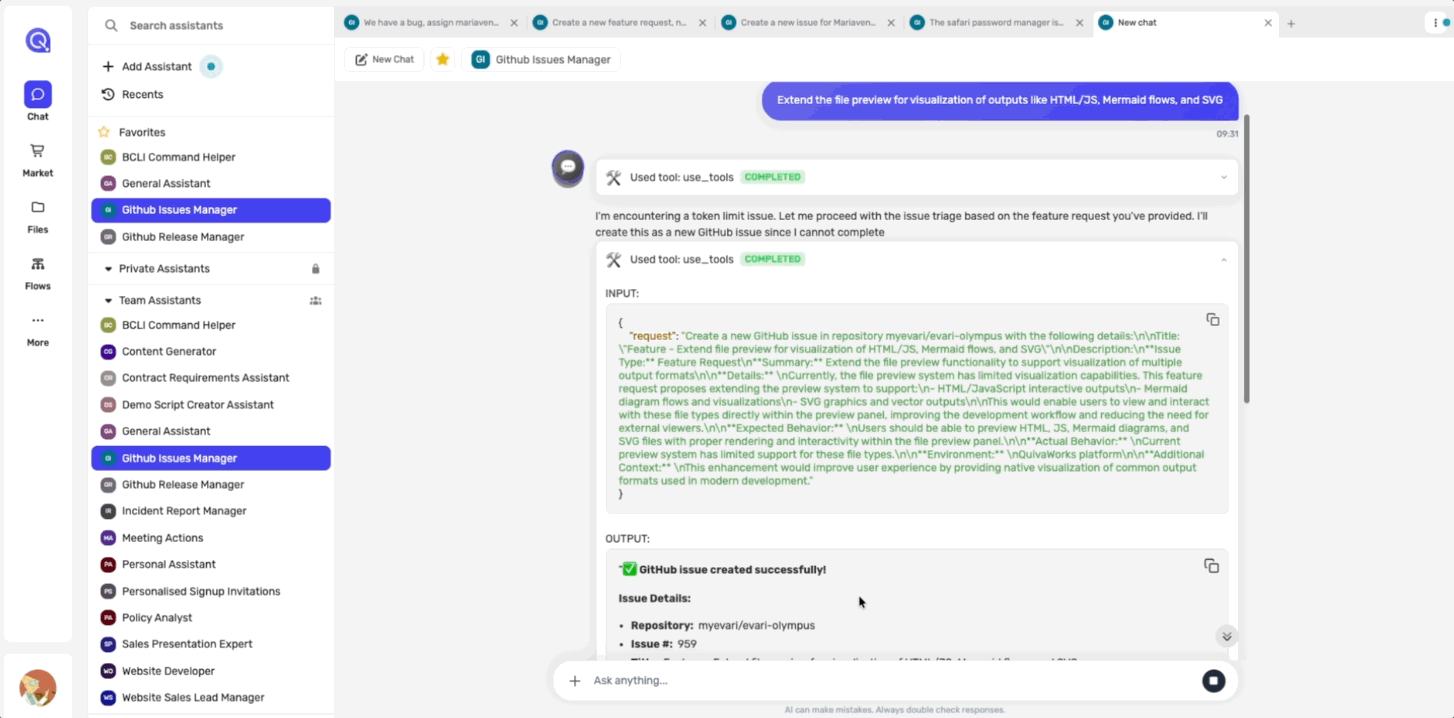Open the Market section
The height and width of the screenshot is (718, 1454).
[37, 160]
